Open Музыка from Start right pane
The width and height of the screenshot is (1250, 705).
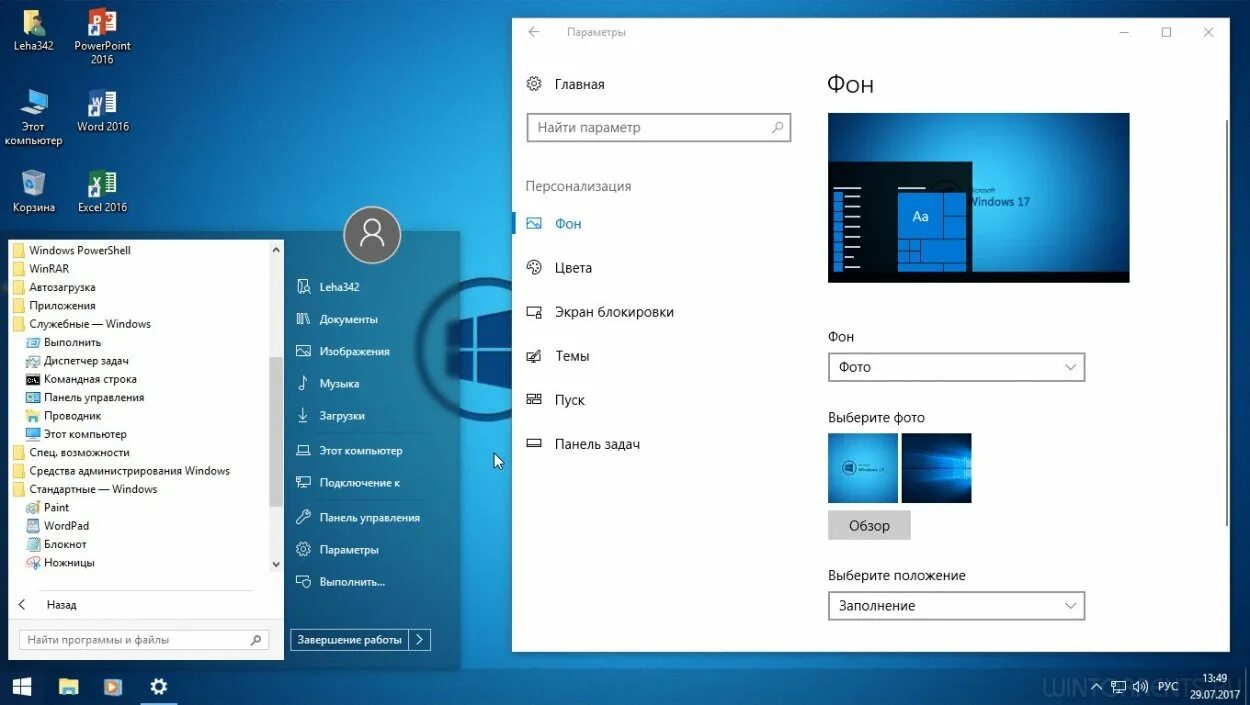coord(339,383)
